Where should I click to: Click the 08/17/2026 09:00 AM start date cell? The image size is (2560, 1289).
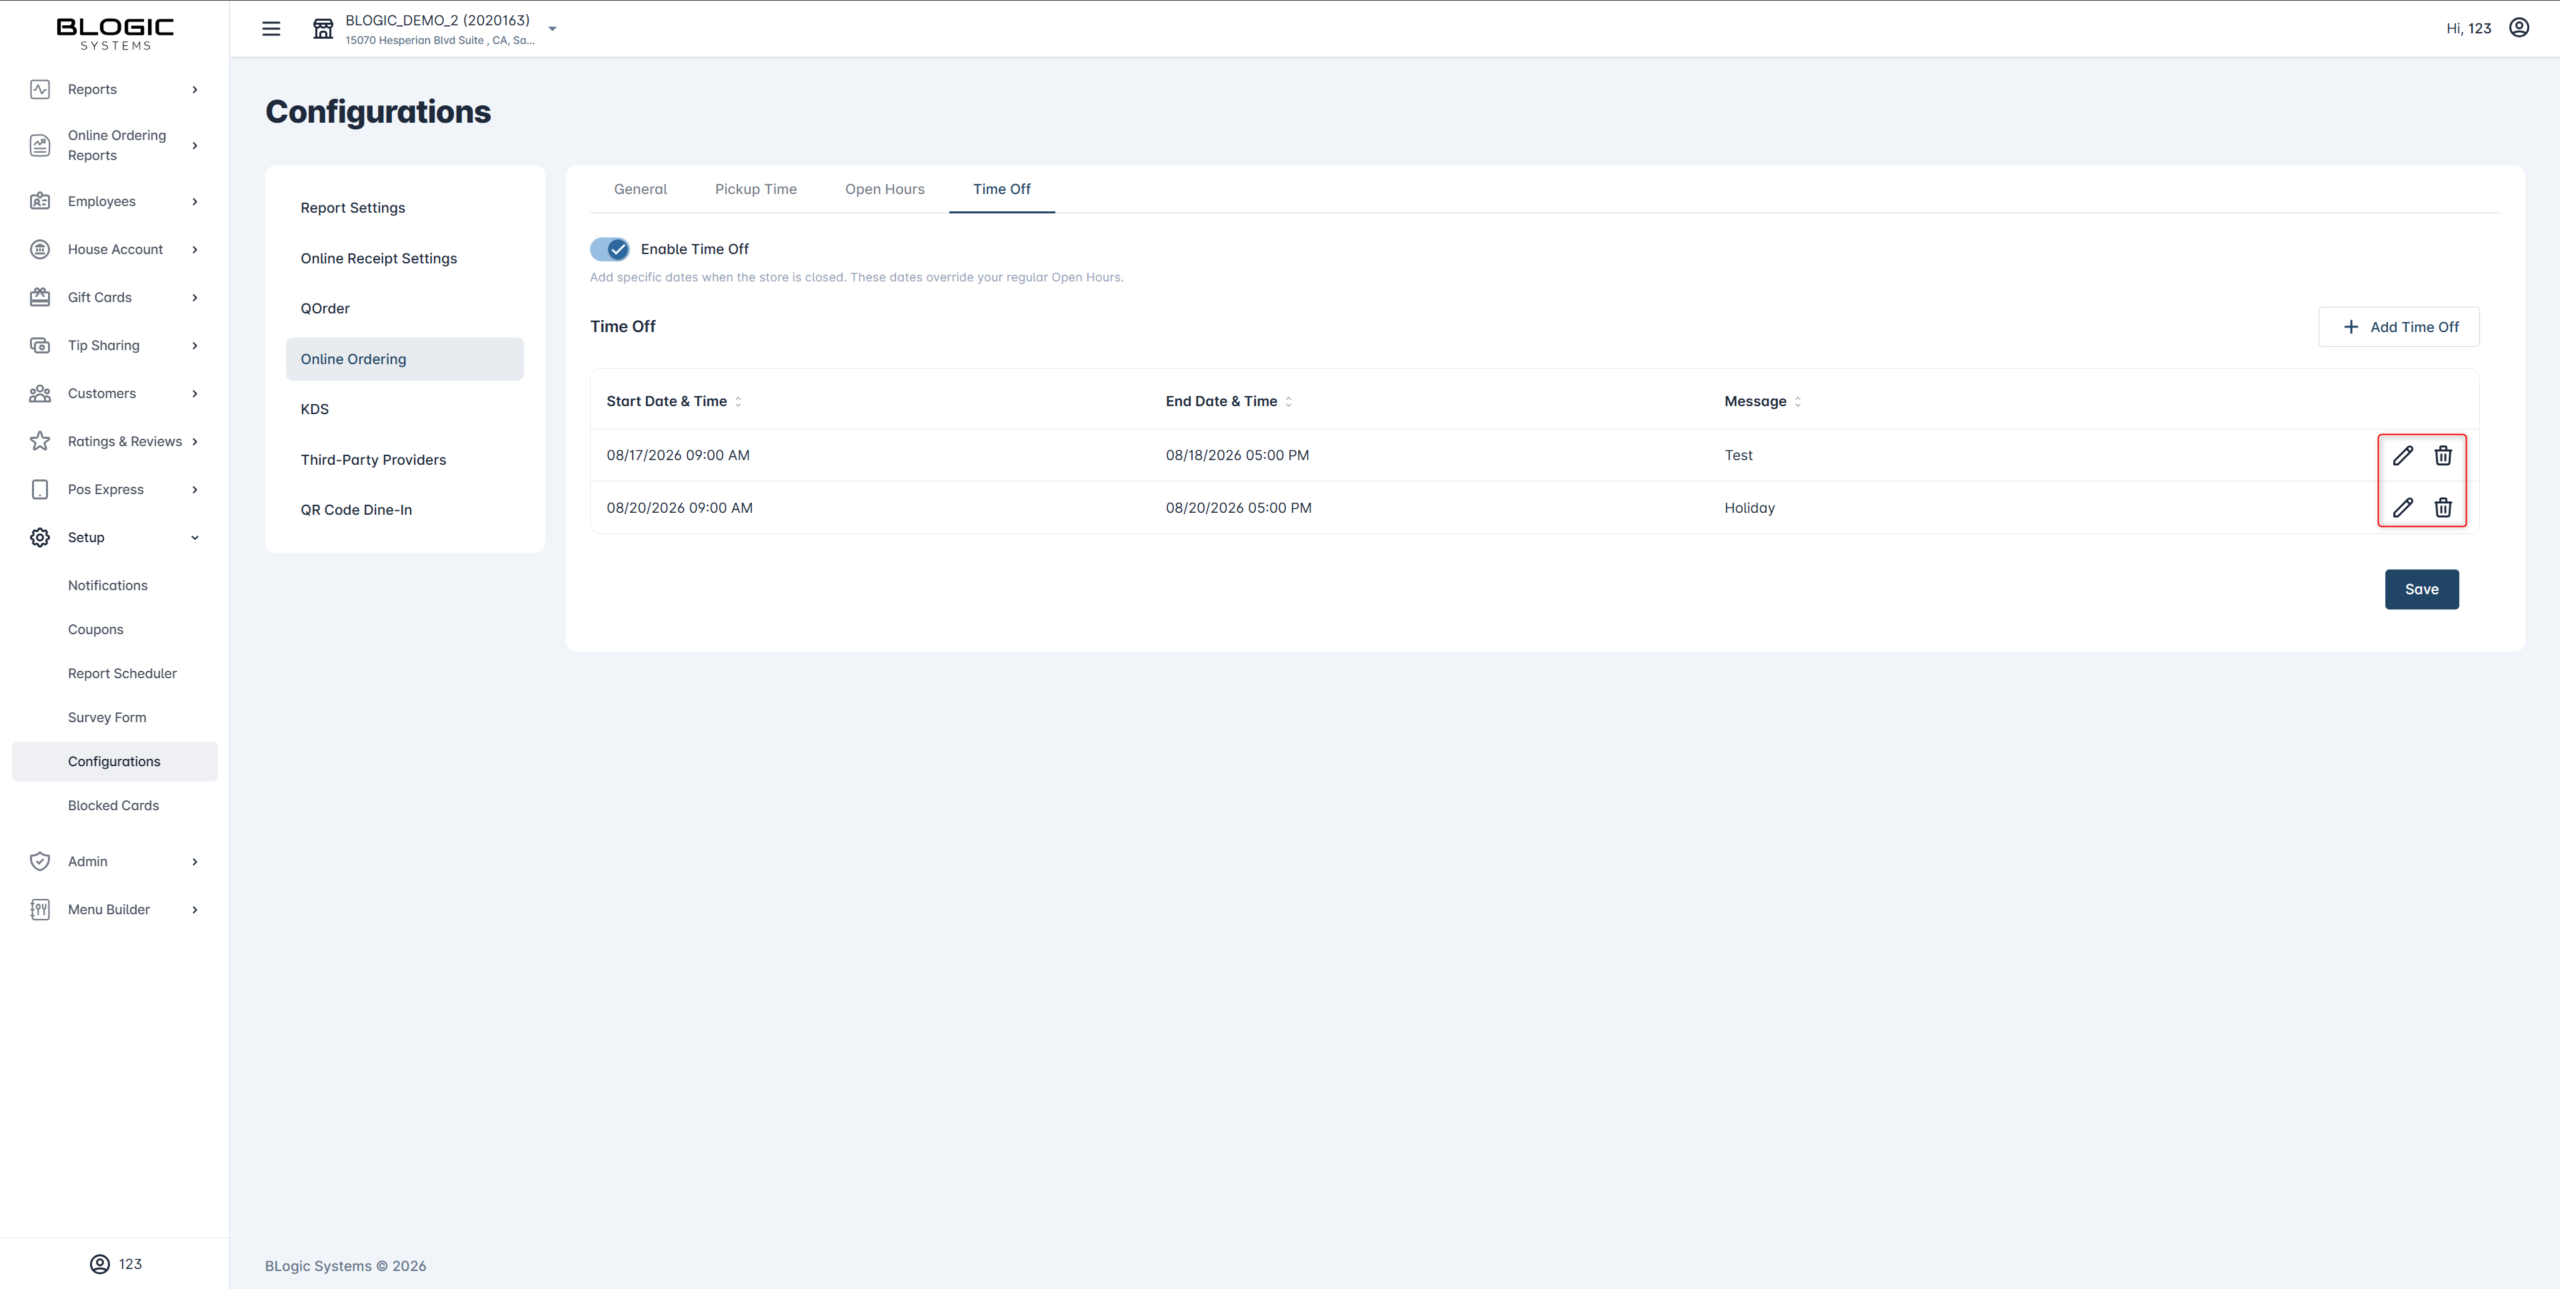[x=678, y=455]
